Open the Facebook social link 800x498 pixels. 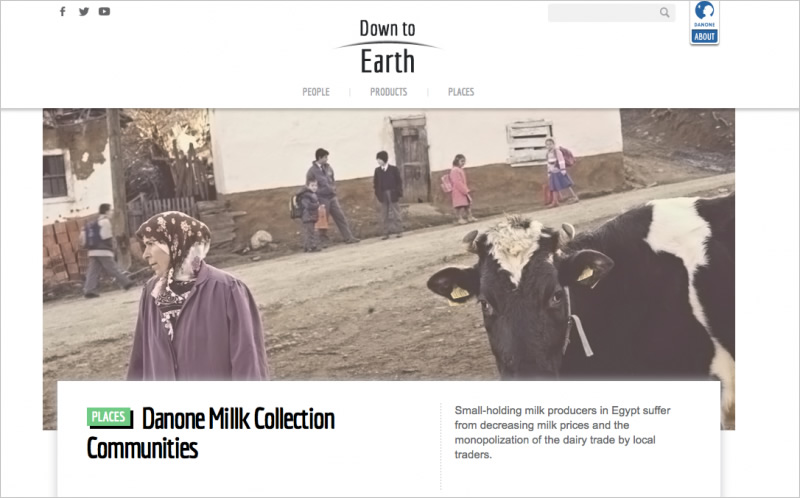pos(62,11)
